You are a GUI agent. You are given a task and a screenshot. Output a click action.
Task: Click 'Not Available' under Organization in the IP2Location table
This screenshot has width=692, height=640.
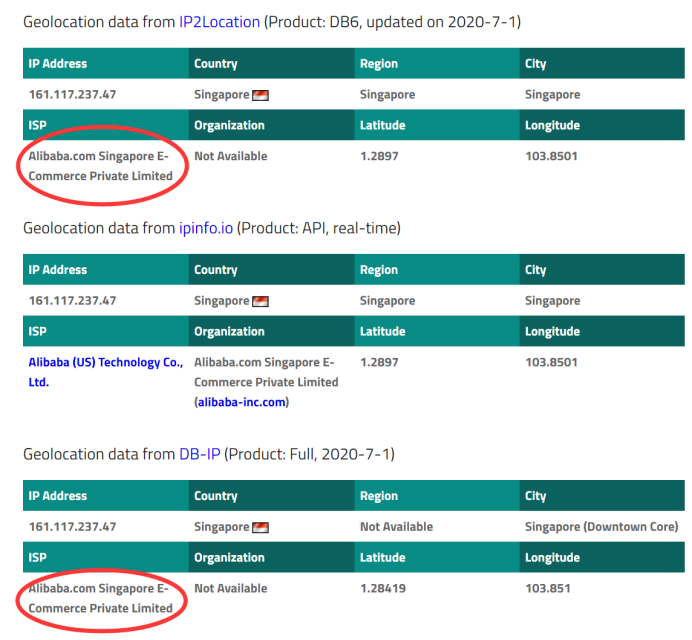[231, 156]
